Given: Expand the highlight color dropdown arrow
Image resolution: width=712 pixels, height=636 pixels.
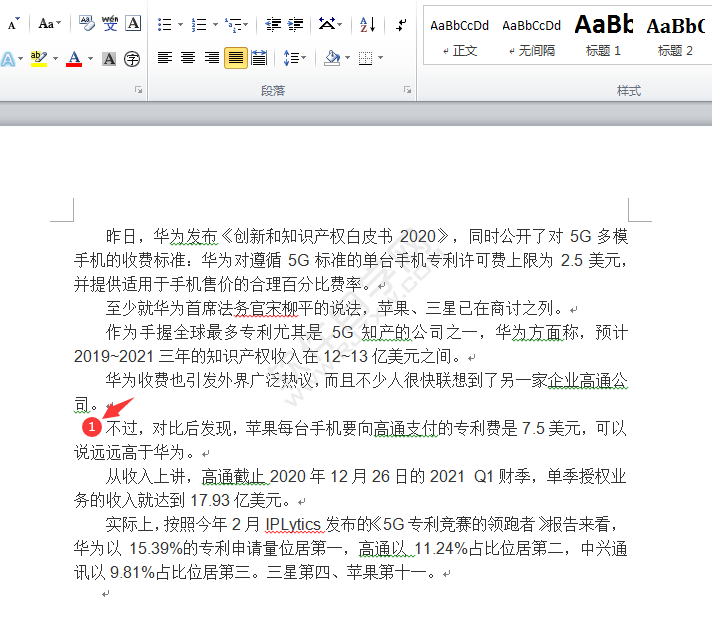Looking at the screenshot, I should click(x=55, y=59).
